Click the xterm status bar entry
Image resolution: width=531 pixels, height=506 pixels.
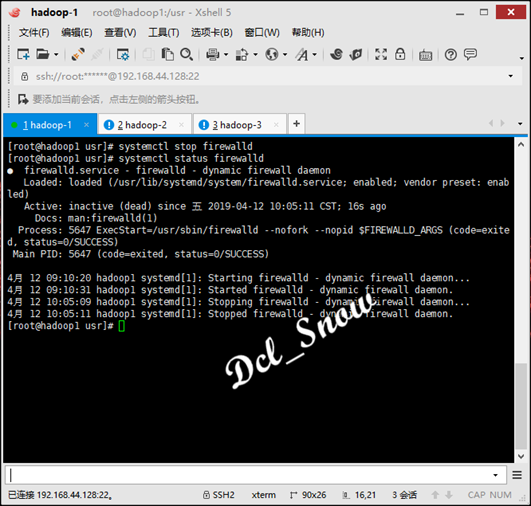click(263, 495)
